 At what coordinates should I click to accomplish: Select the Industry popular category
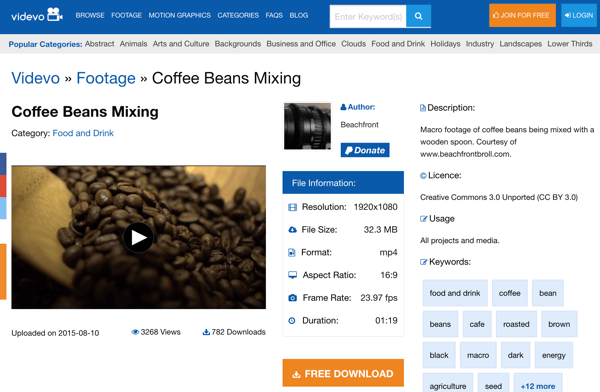[x=480, y=44]
